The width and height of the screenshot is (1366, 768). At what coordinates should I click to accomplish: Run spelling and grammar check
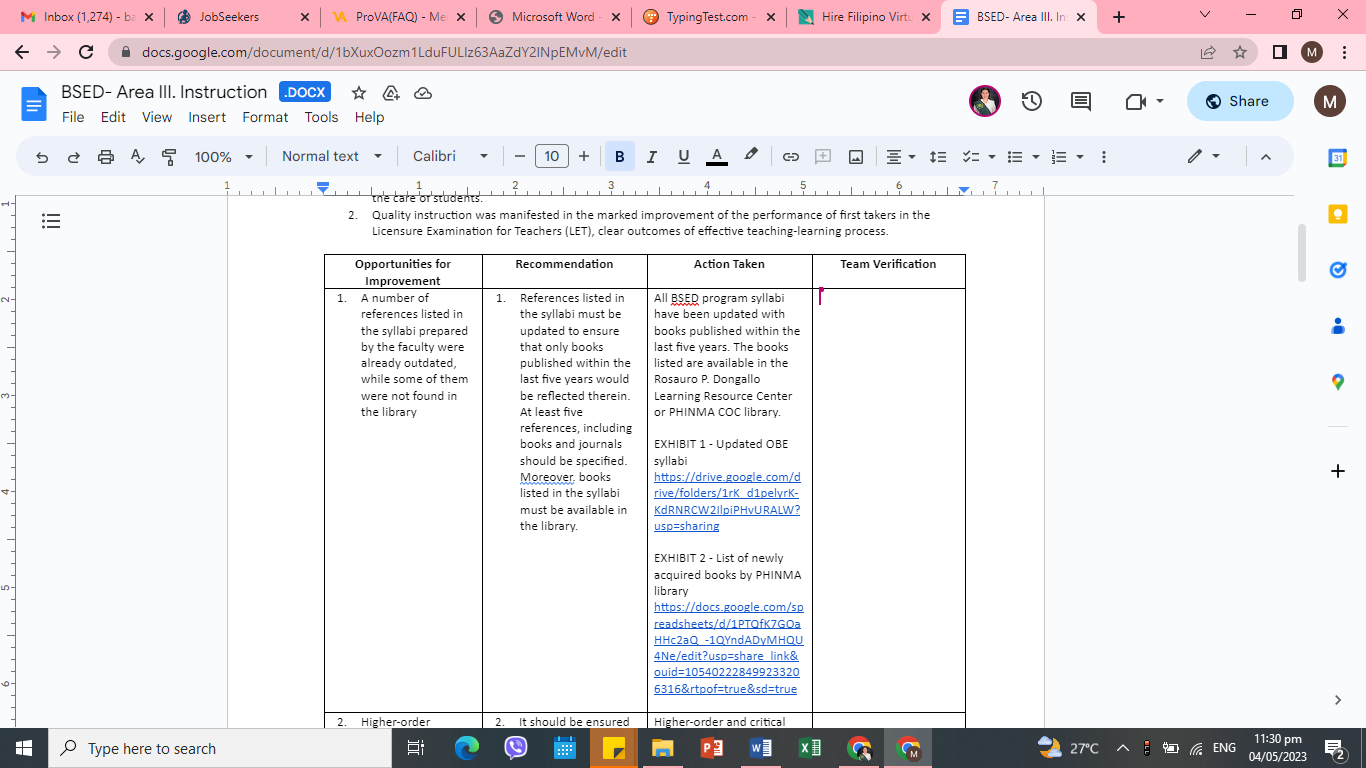pos(138,157)
